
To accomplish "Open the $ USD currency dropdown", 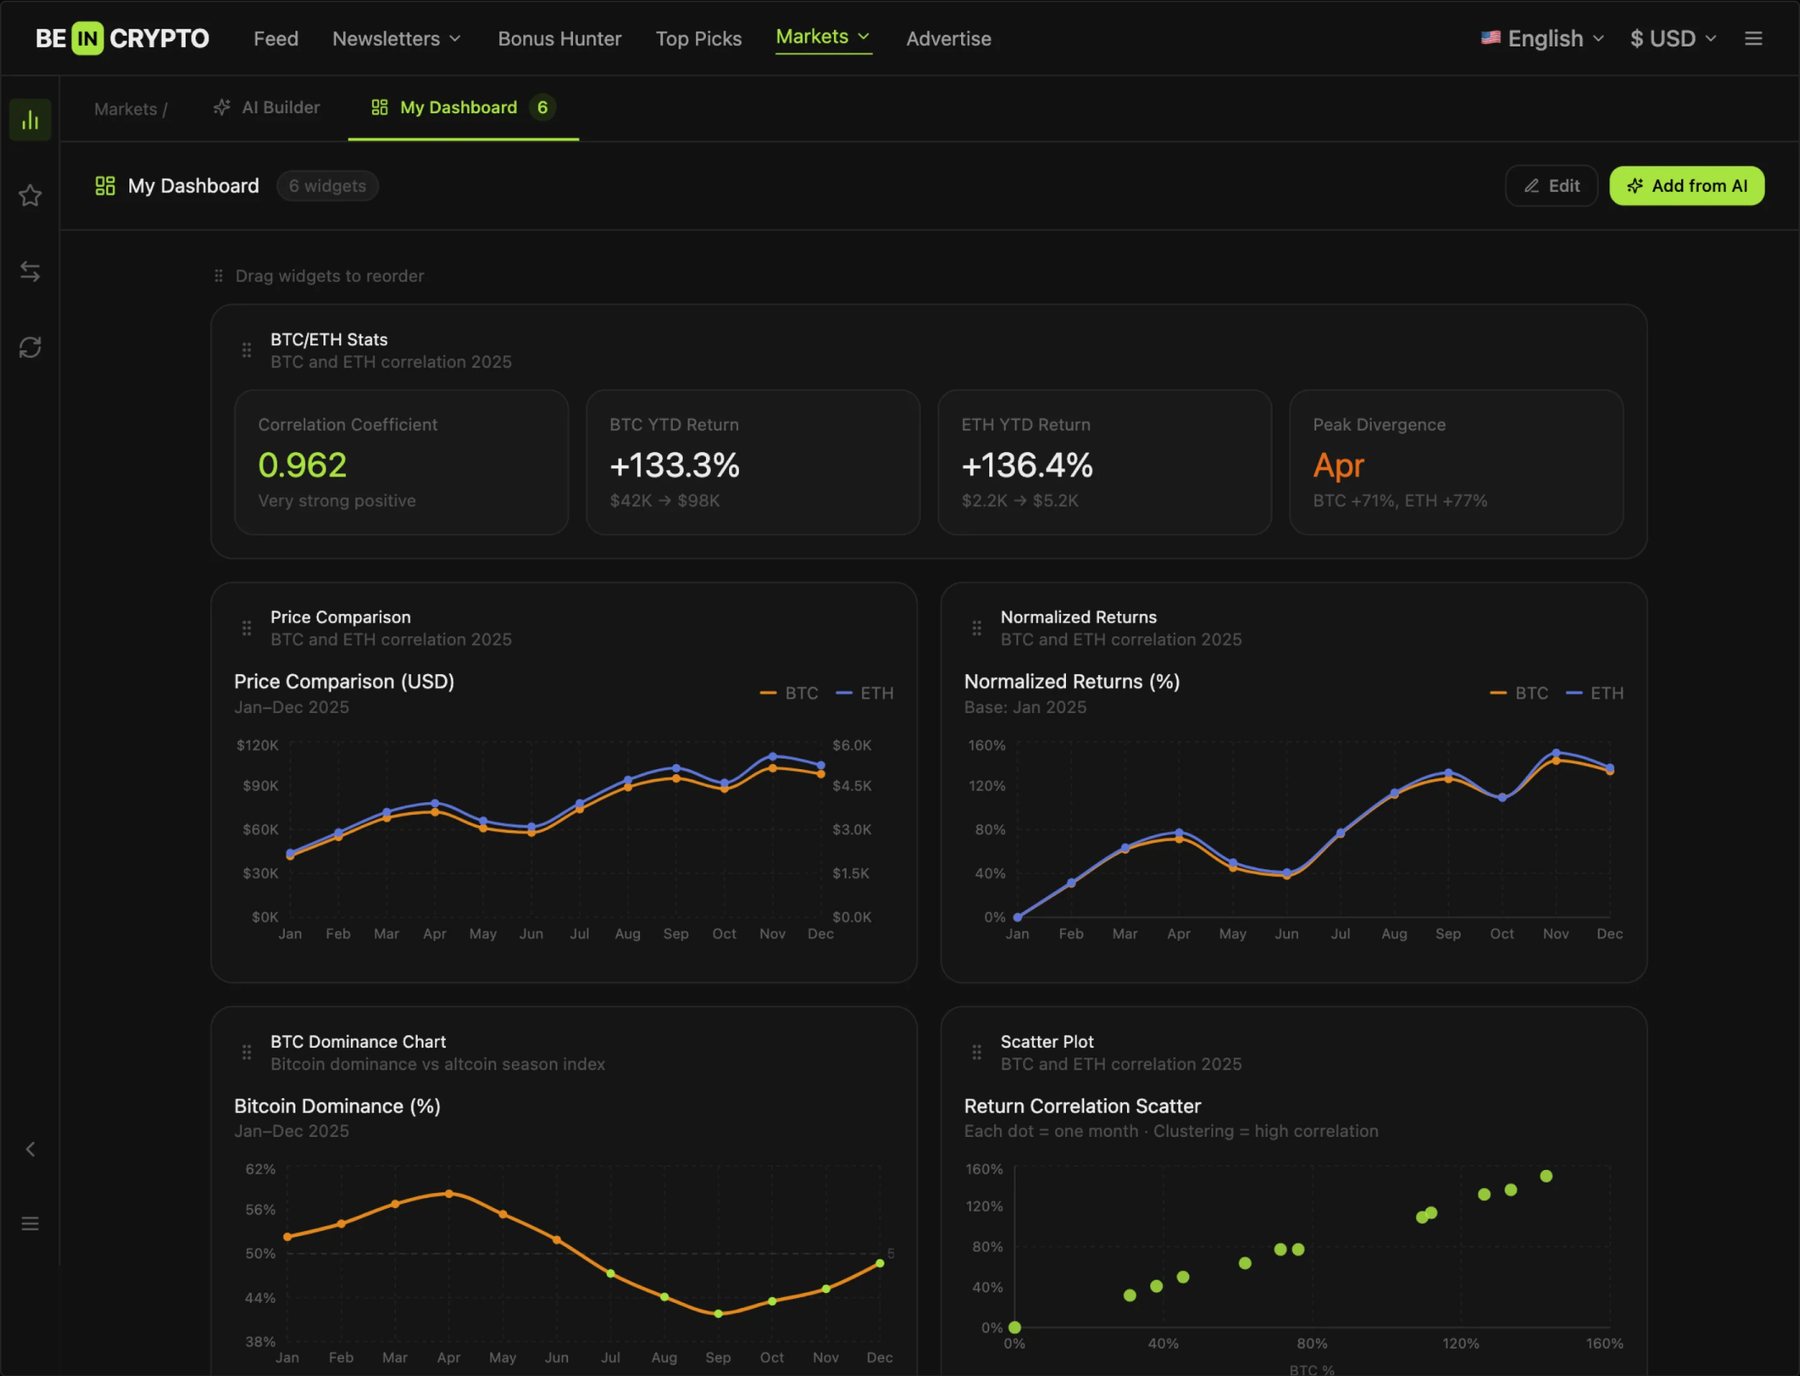I will point(1673,38).
